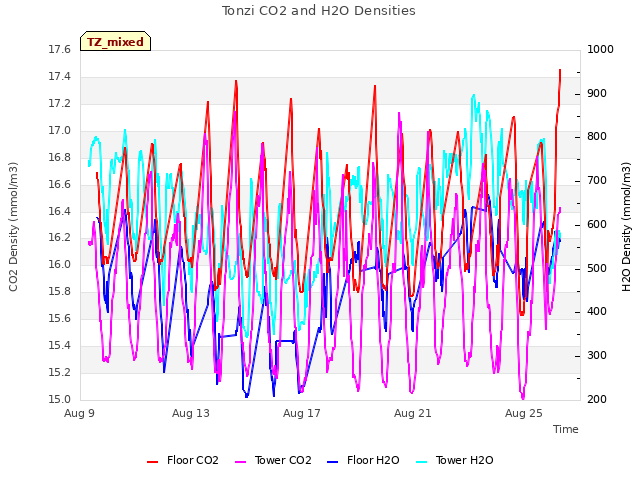Viewport: 640px width, 480px height.
Task: Click the 15.4 left axis value
Action: (x=60, y=346)
